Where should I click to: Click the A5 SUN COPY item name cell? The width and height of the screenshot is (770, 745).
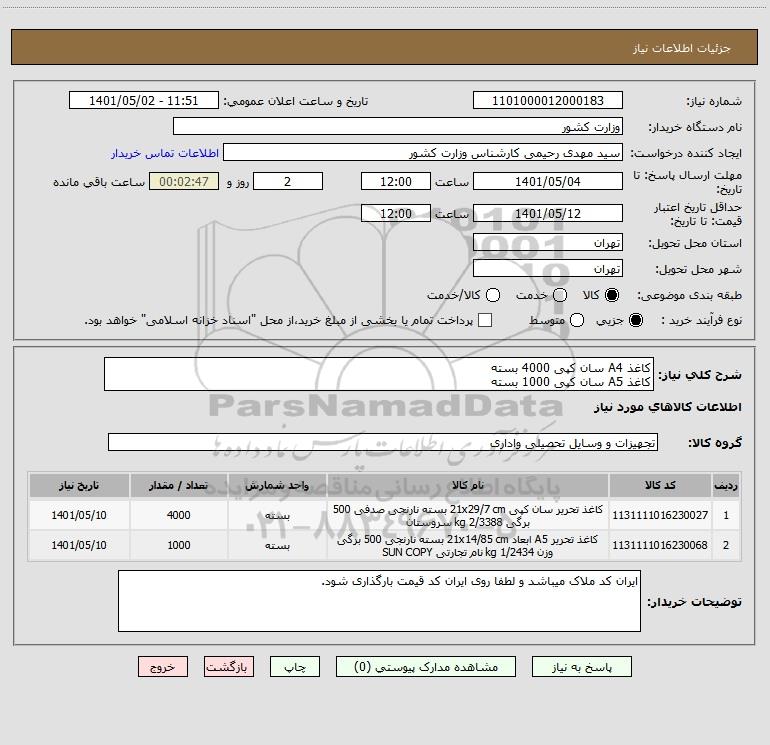point(468,545)
